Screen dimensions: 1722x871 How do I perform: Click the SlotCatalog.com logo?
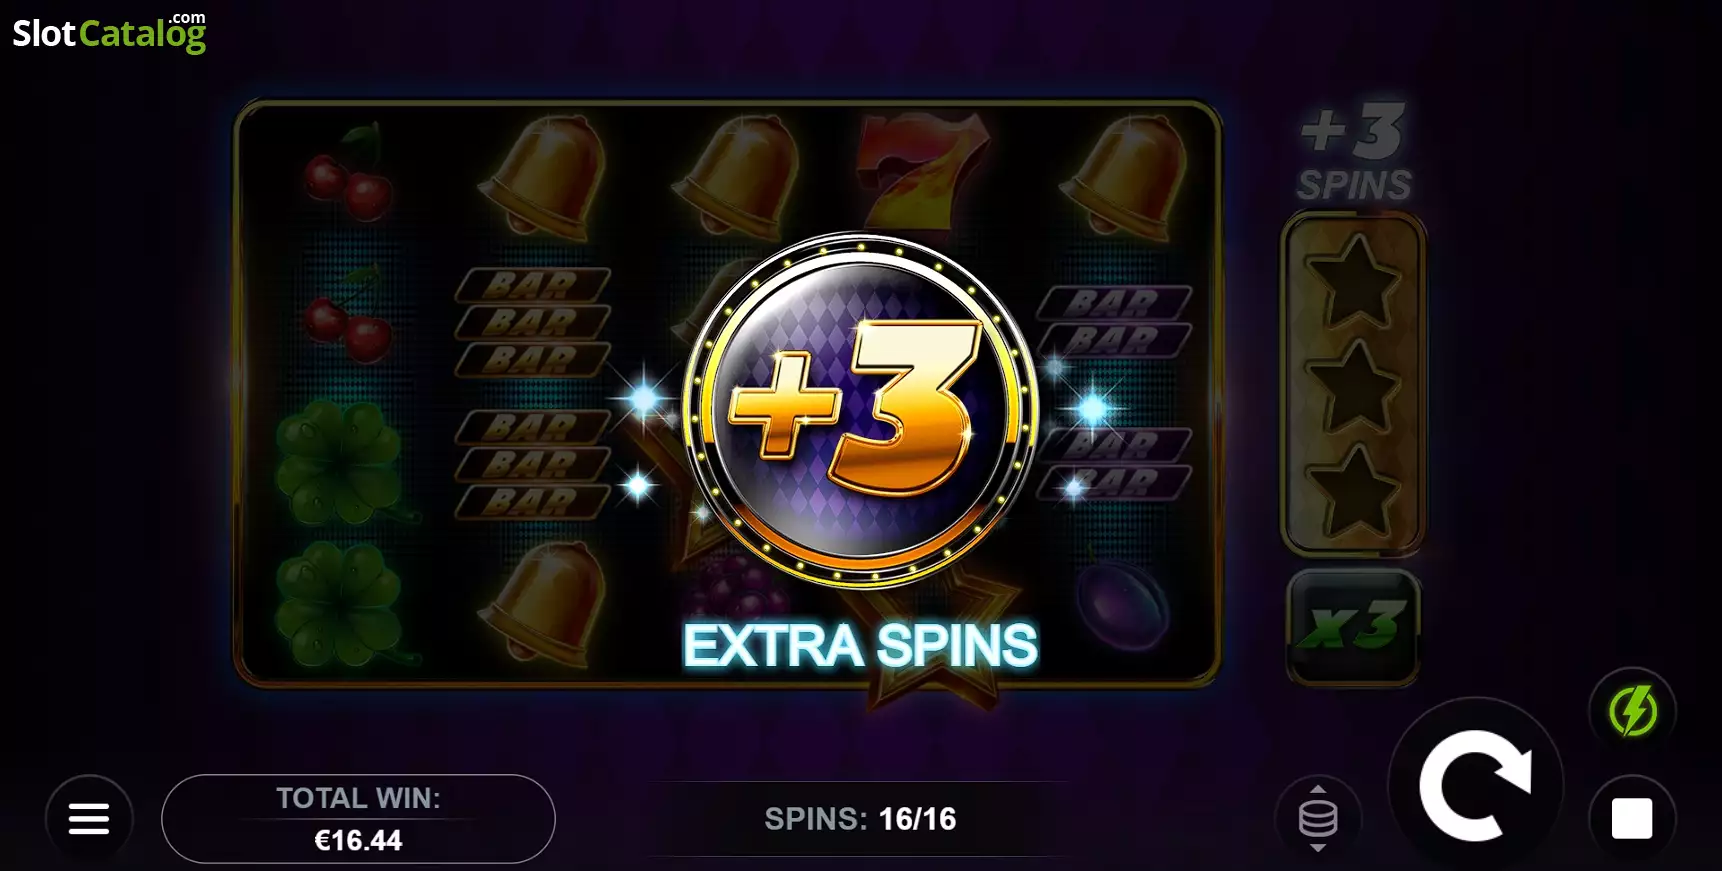click(109, 32)
